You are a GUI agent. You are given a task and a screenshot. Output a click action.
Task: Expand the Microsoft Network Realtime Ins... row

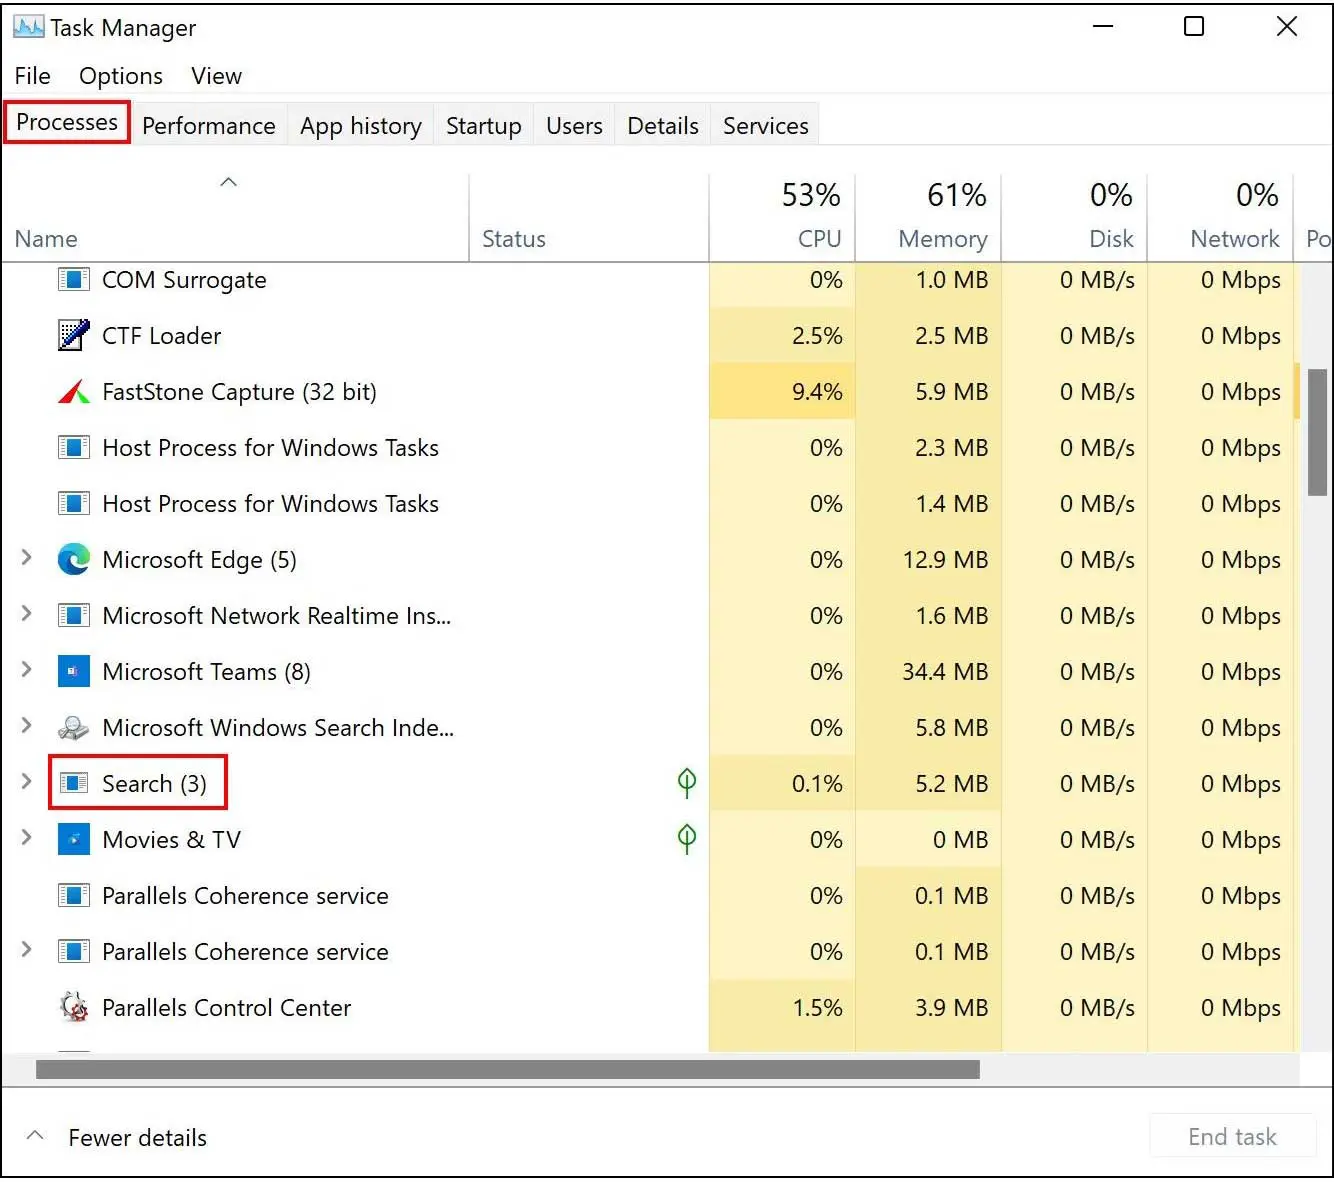pyautogui.click(x=27, y=614)
